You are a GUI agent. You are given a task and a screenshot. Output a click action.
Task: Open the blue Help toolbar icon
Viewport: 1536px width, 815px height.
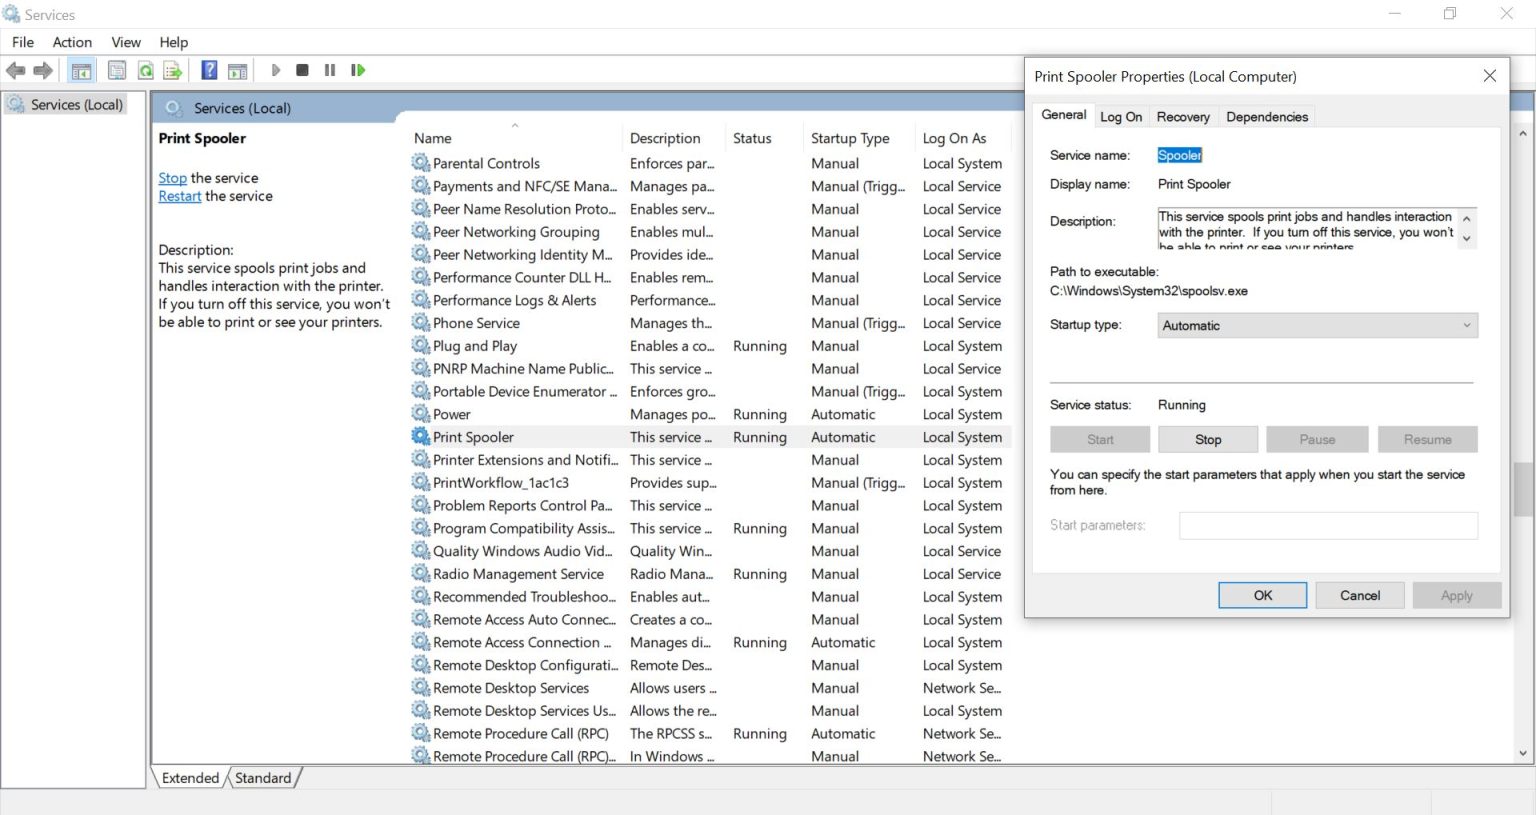[x=209, y=70]
